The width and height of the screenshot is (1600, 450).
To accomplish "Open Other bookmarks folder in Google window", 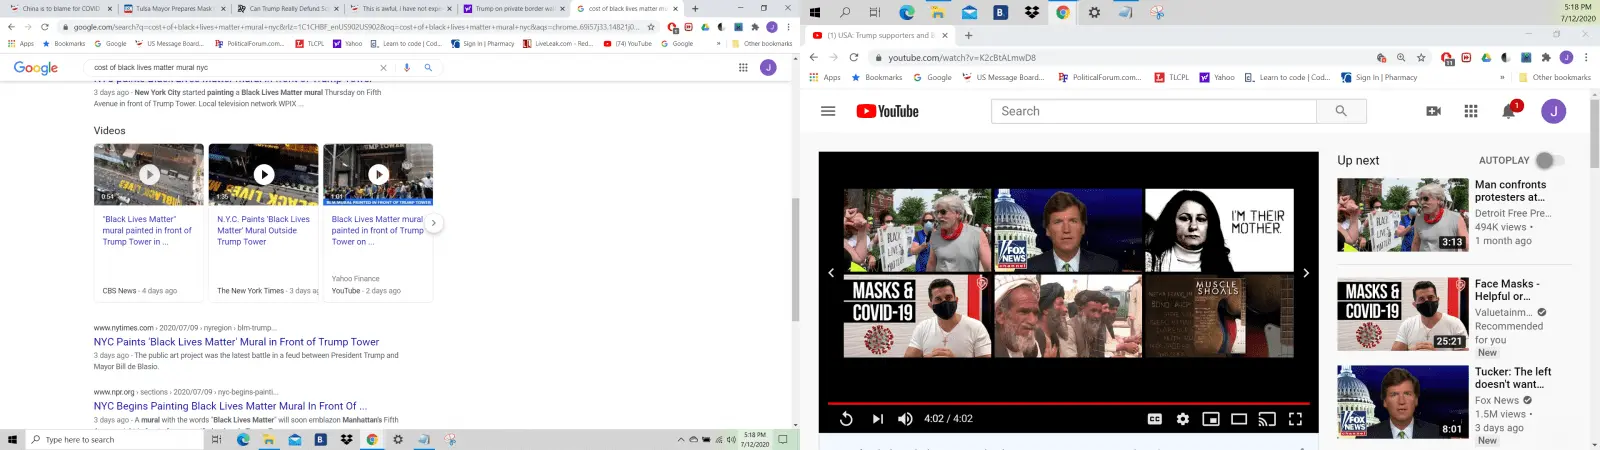I will [x=762, y=43].
